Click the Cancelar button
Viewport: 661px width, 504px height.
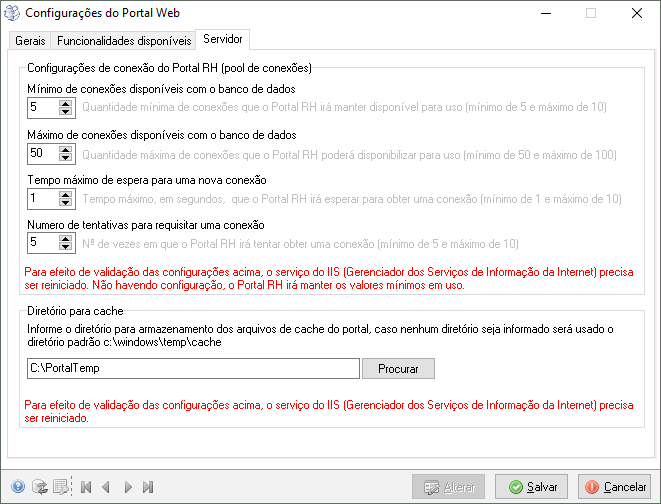click(616, 487)
